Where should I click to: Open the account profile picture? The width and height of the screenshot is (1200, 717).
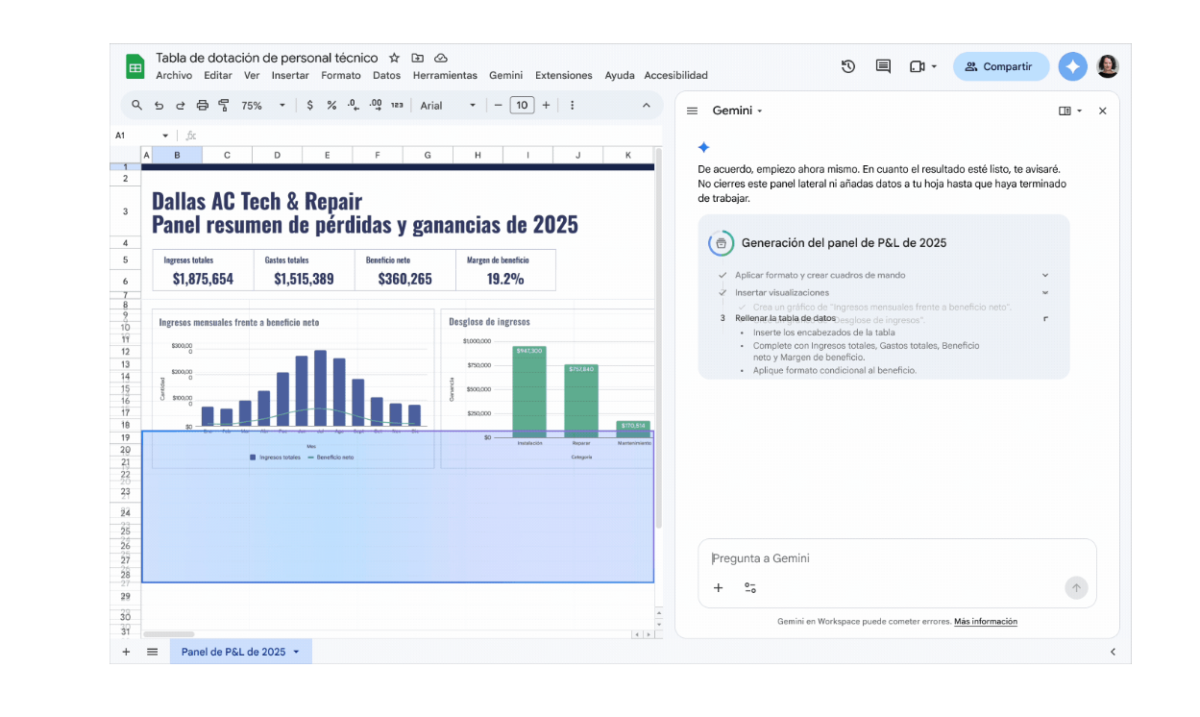coord(1108,67)
